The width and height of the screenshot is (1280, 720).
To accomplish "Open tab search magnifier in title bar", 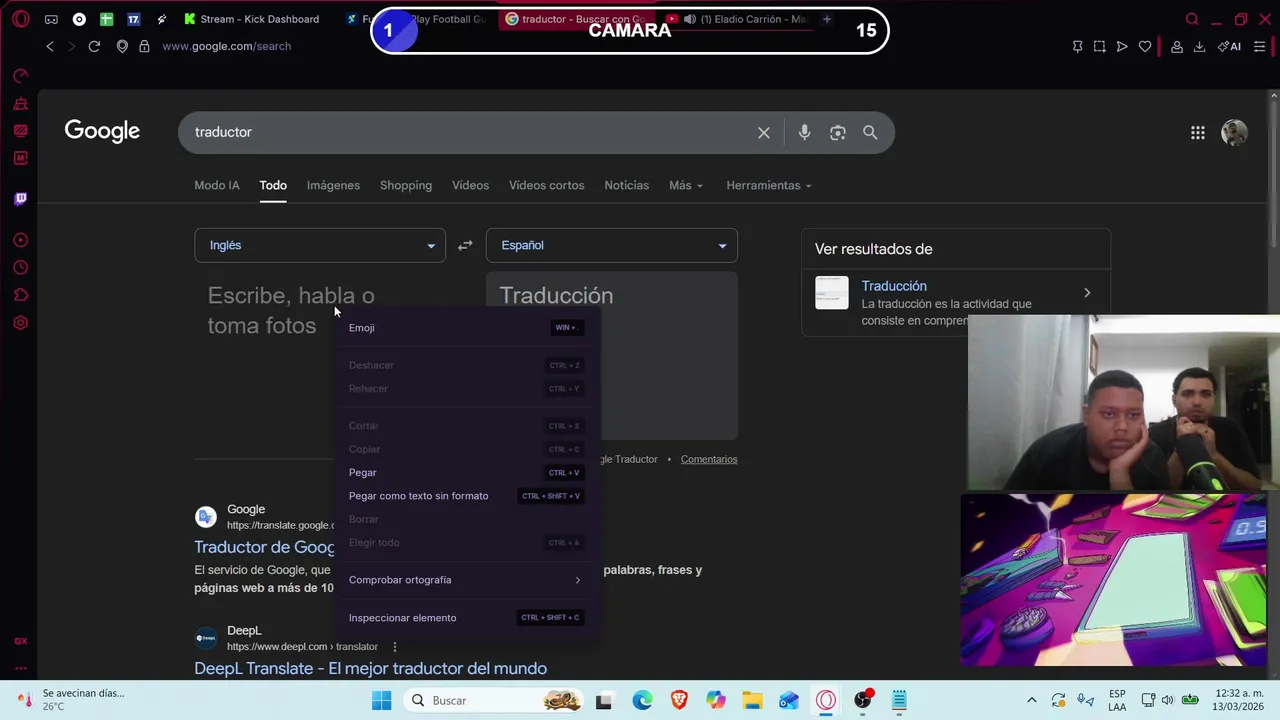I will 1192,19.
